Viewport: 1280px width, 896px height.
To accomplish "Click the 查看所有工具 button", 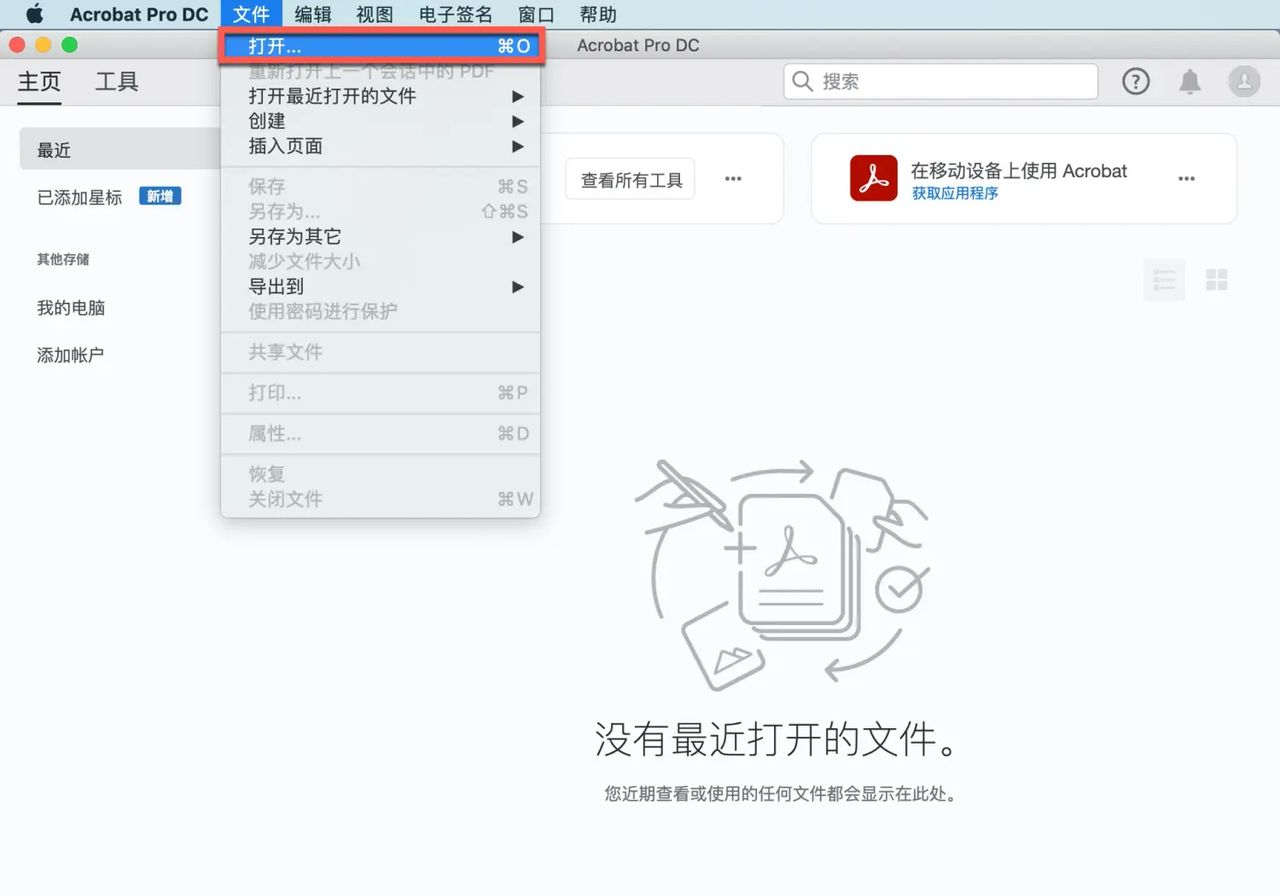I will click(631, 179).
